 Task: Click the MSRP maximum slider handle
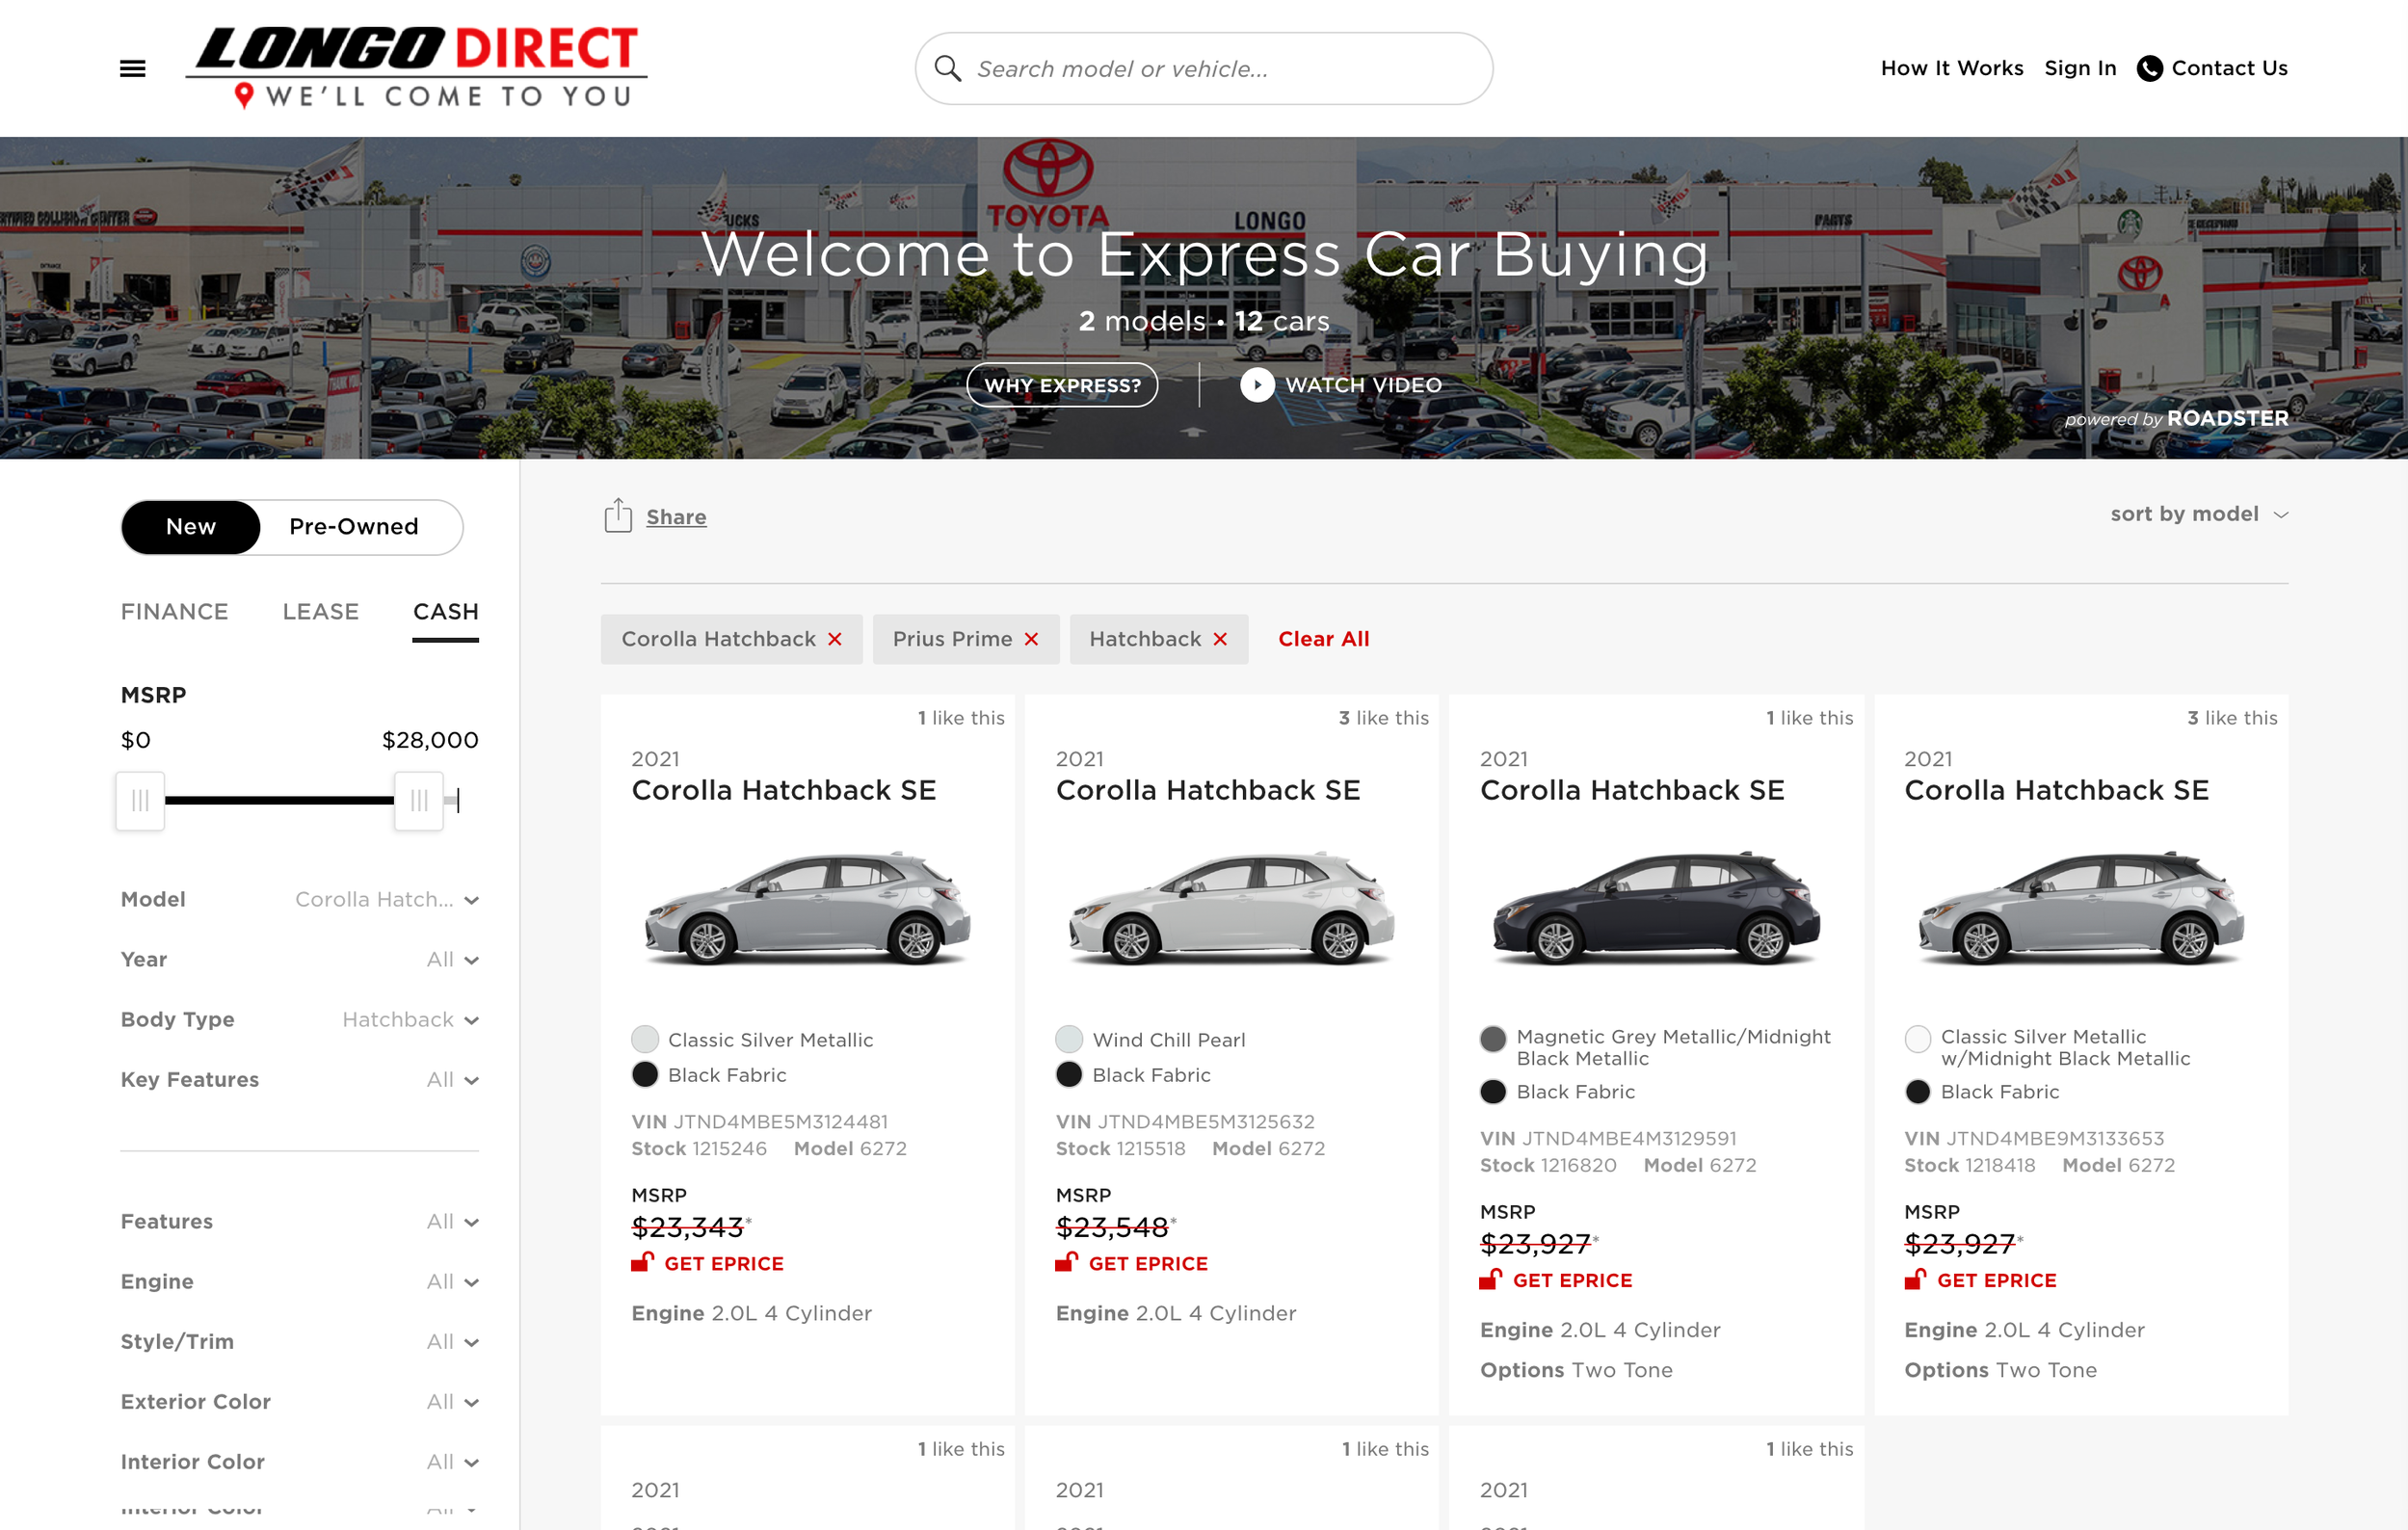pyautogui.click(x=418, y=800)
